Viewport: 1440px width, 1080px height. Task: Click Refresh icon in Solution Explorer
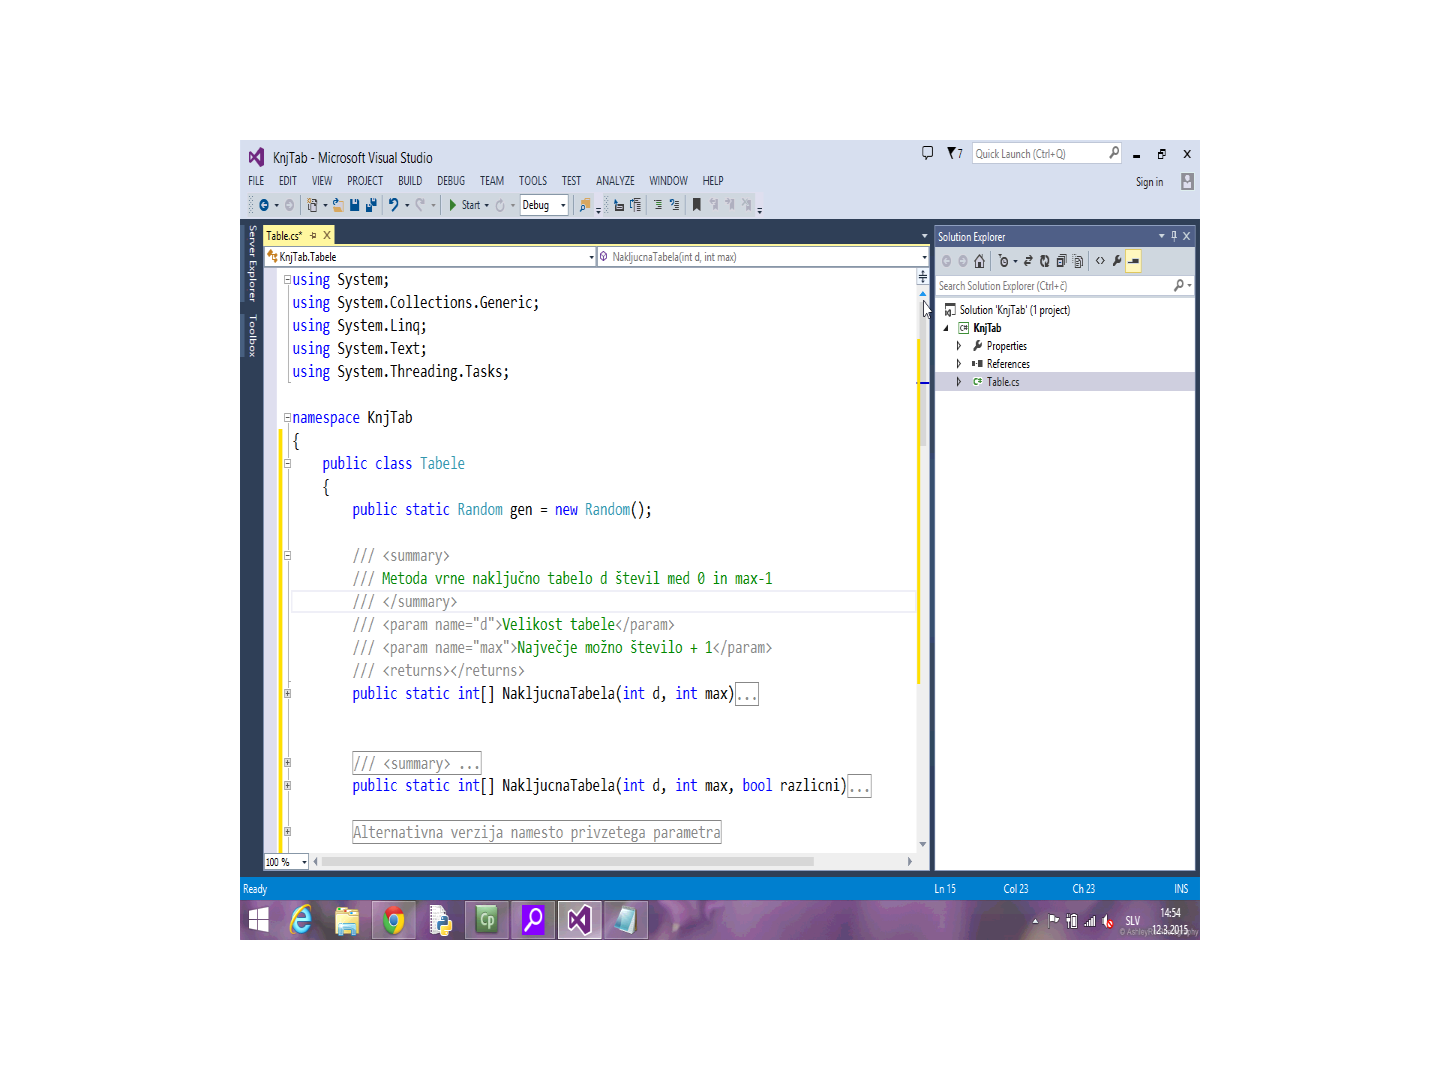(x=1044, y=261)
